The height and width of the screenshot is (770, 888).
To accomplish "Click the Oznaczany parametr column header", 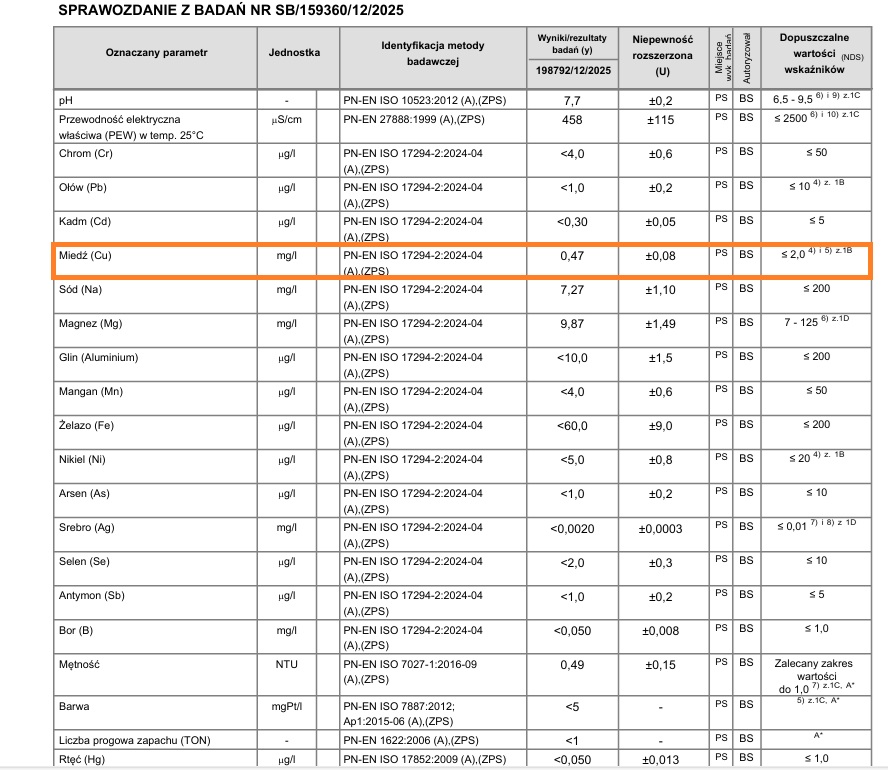I will tap(156, 50).
